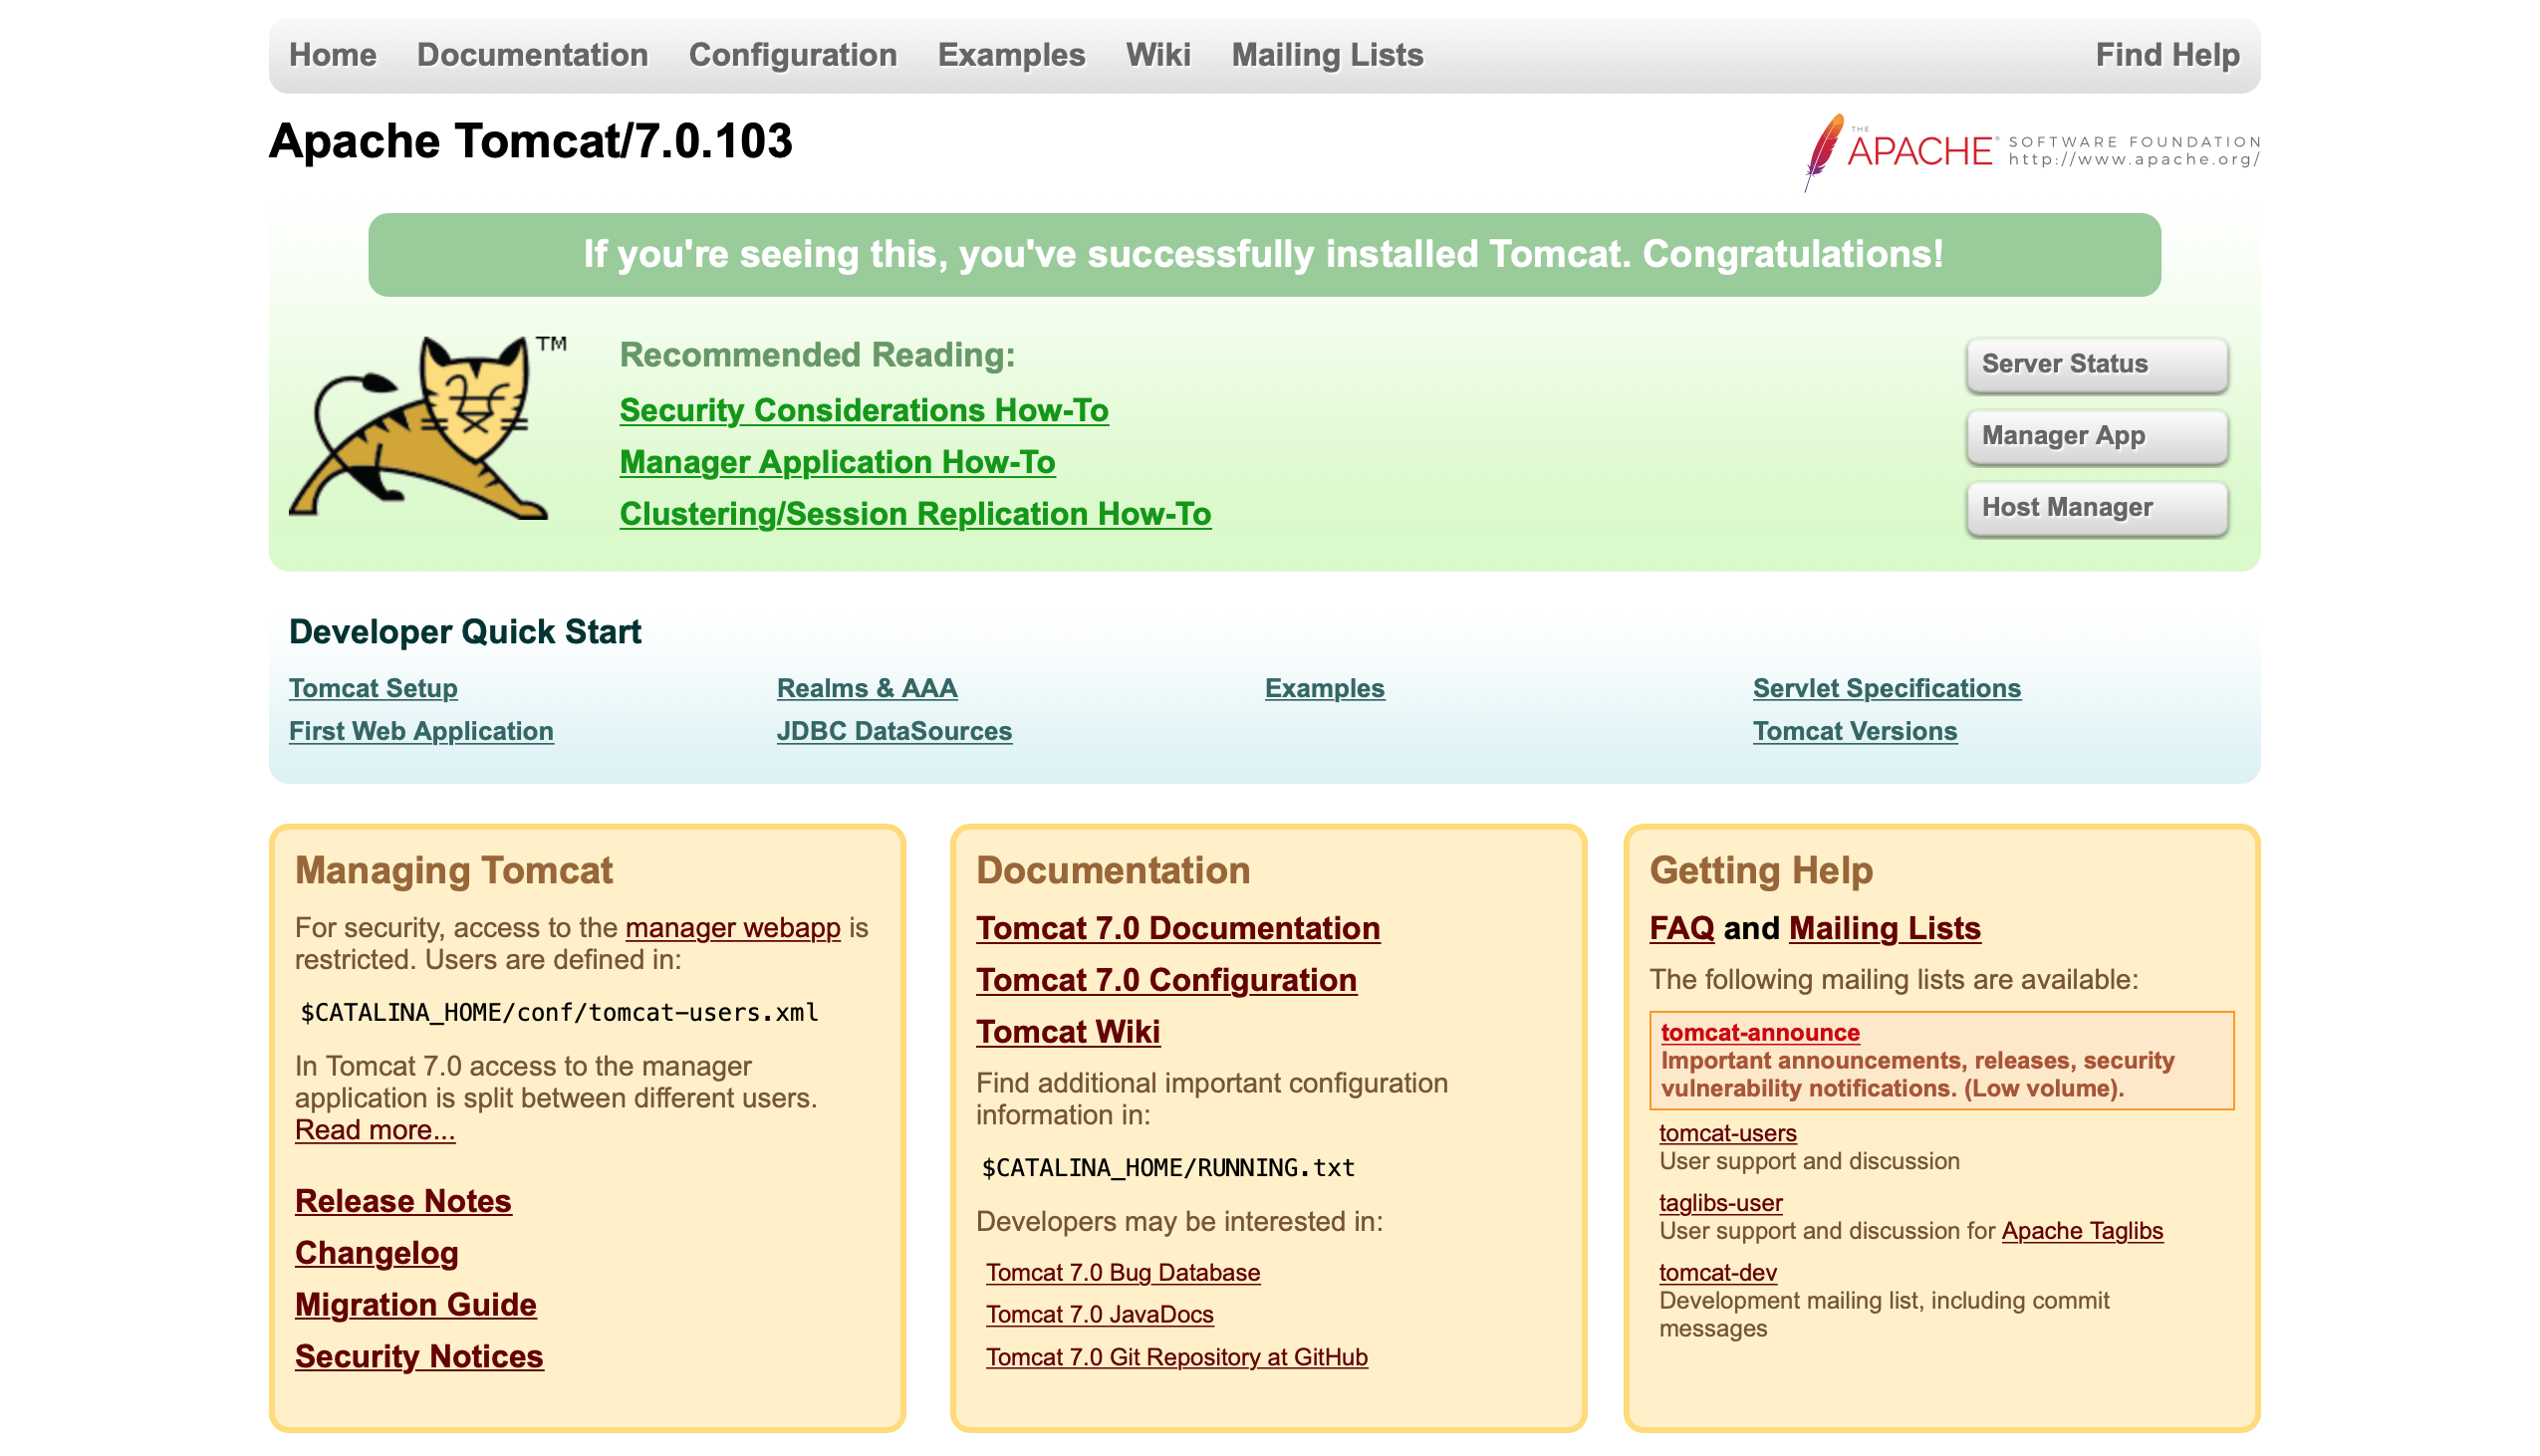Open Security Considerations How-To link
The height and width of the screenshot is (1456, 2540).
[863, 411]
